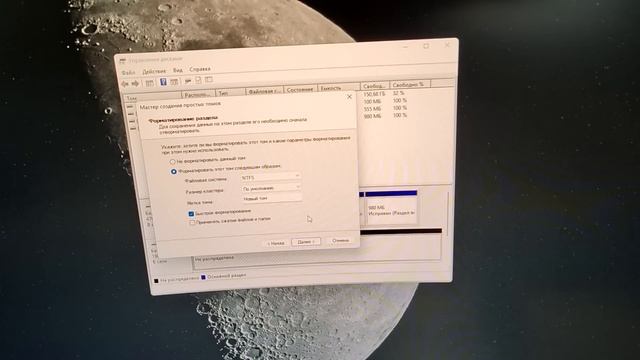Viewport: 640px width, 360px height.
Task: Sort by the 'Состояние' column header
Action: click(x=300, y=89)
